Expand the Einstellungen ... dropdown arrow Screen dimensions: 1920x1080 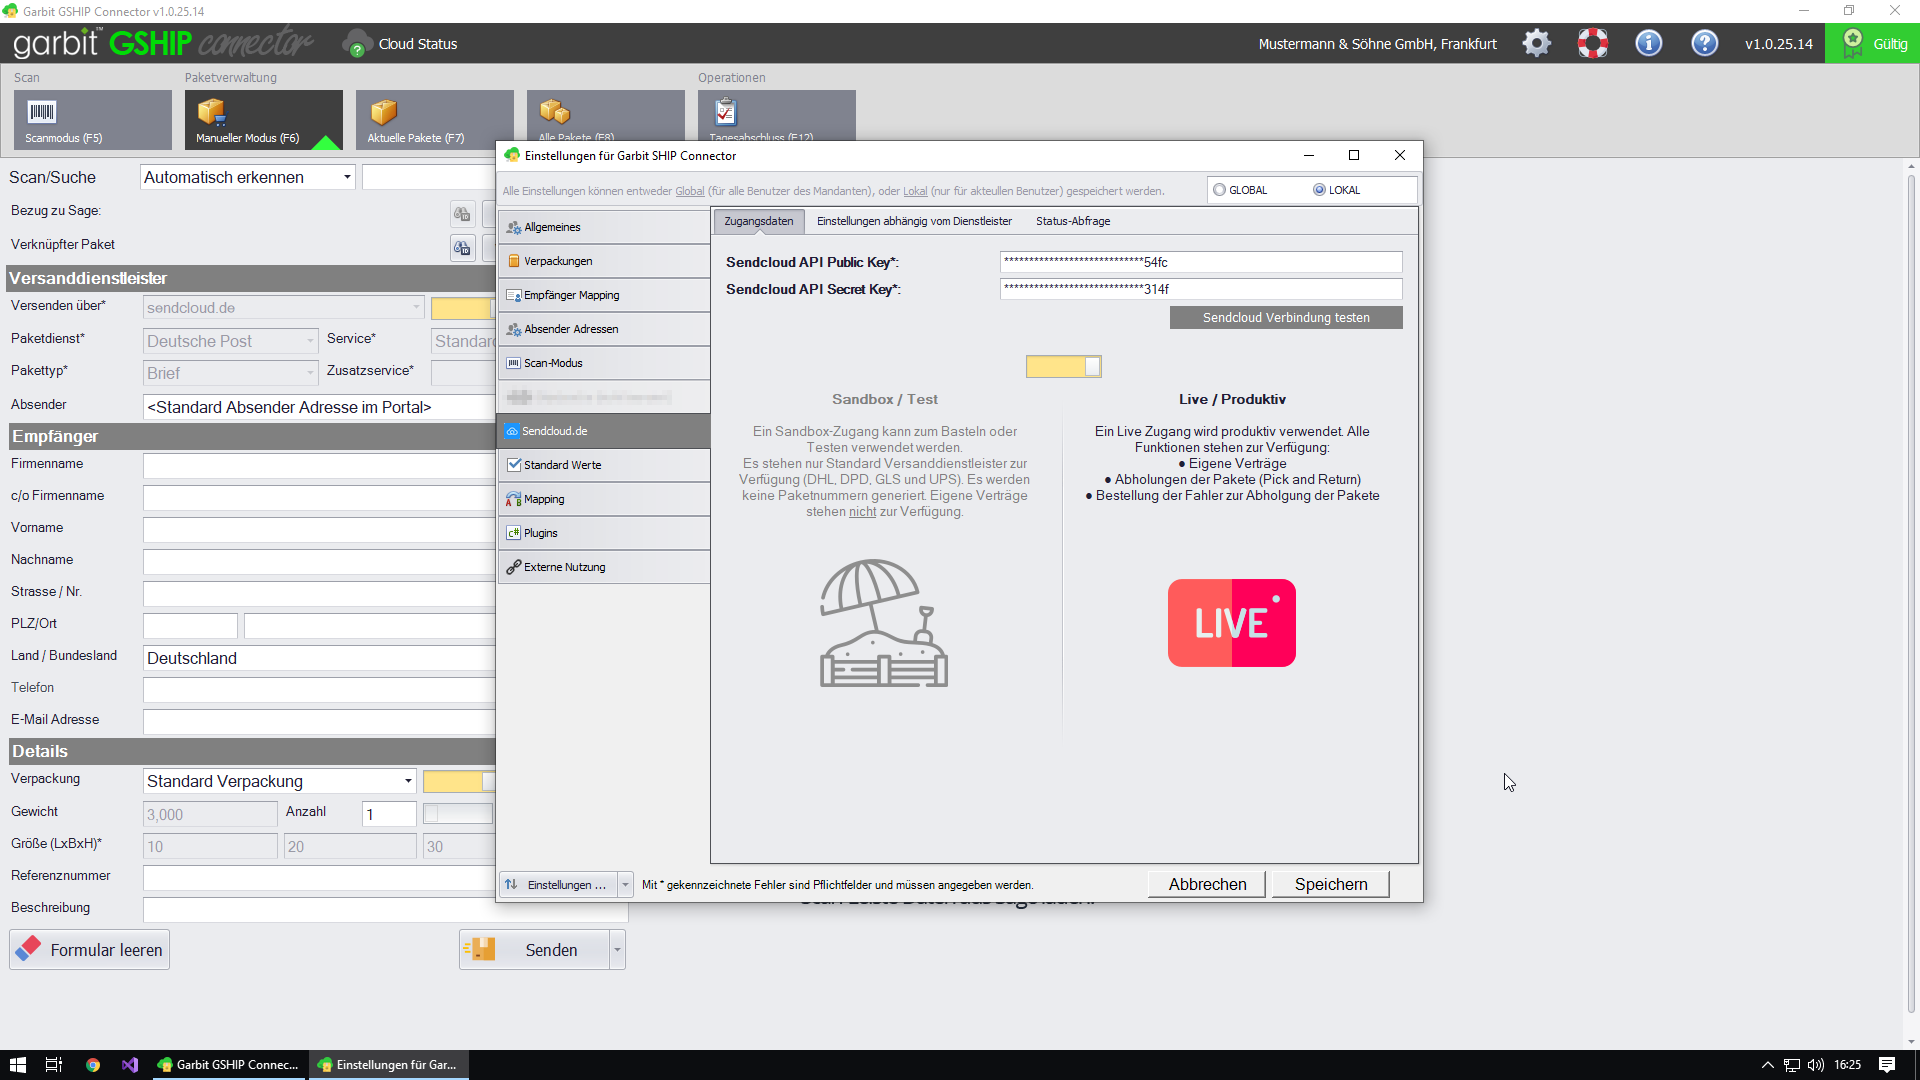(x=625, y=885)
